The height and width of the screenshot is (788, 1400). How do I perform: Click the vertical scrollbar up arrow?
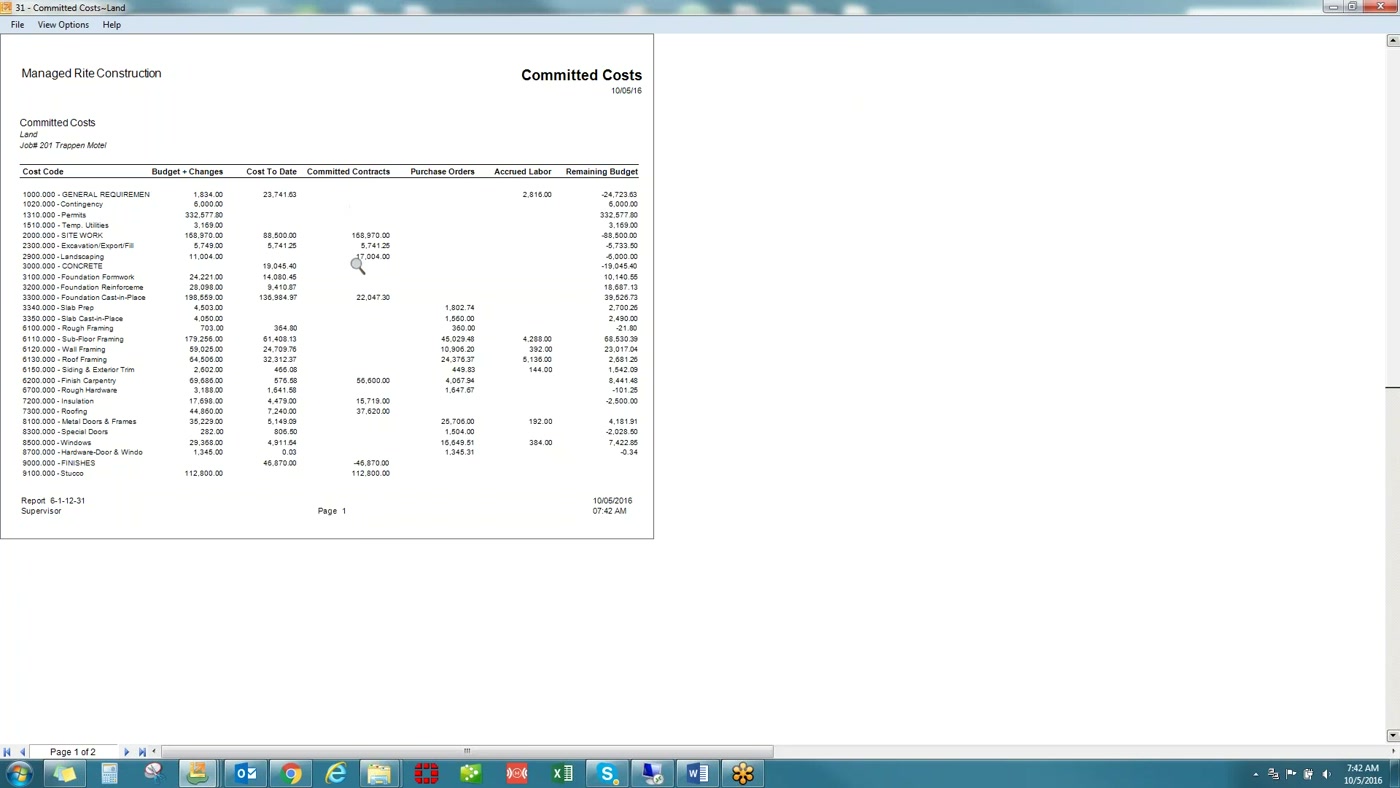click(1393, 40)
